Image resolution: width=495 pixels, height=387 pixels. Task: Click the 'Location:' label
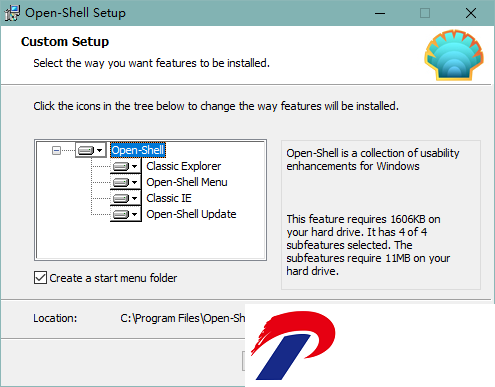55,318
